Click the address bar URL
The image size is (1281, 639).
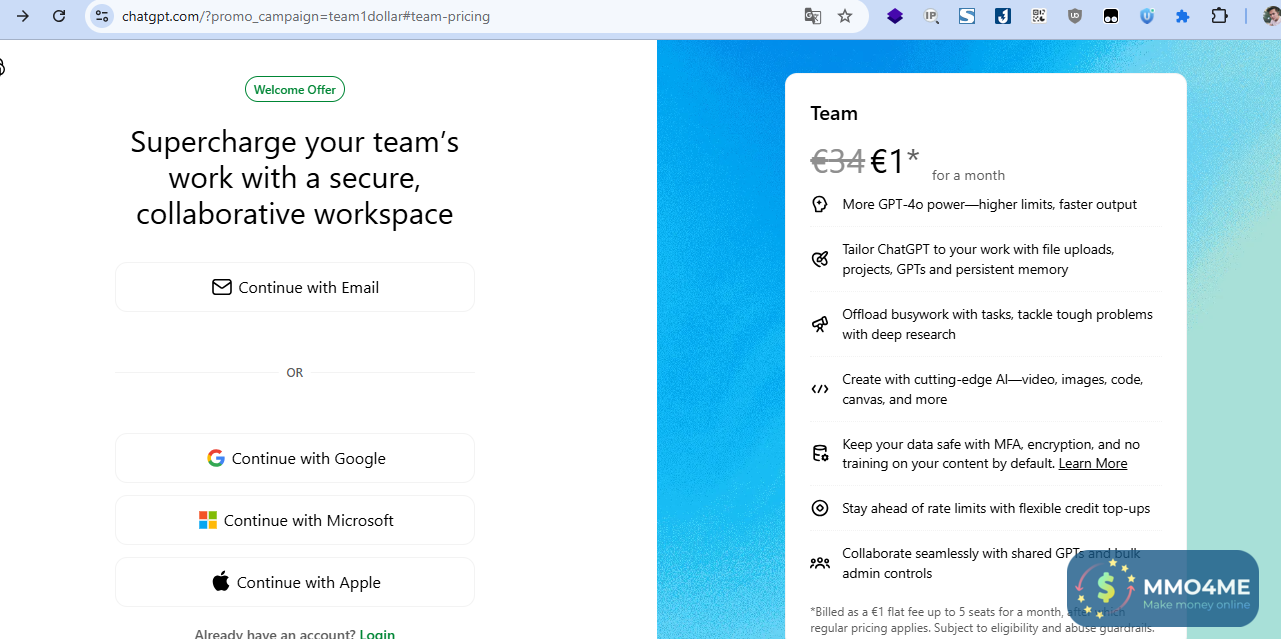(x=306, y=16)
